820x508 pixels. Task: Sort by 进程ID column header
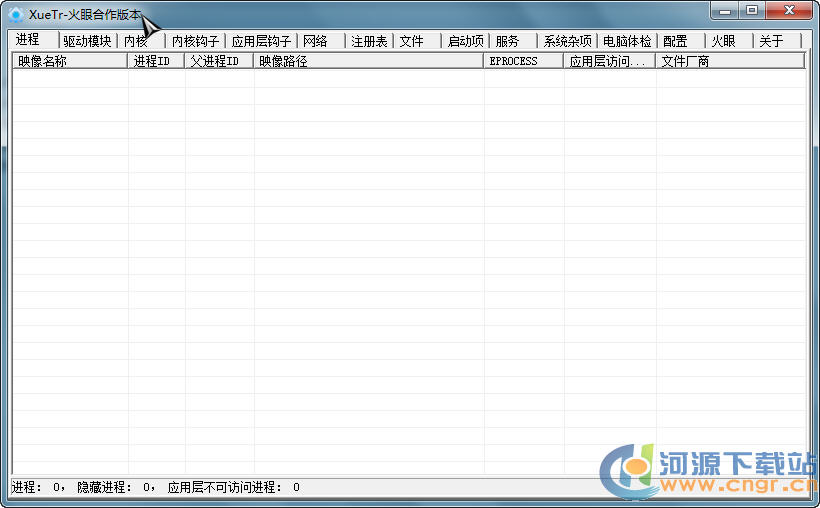156,61
